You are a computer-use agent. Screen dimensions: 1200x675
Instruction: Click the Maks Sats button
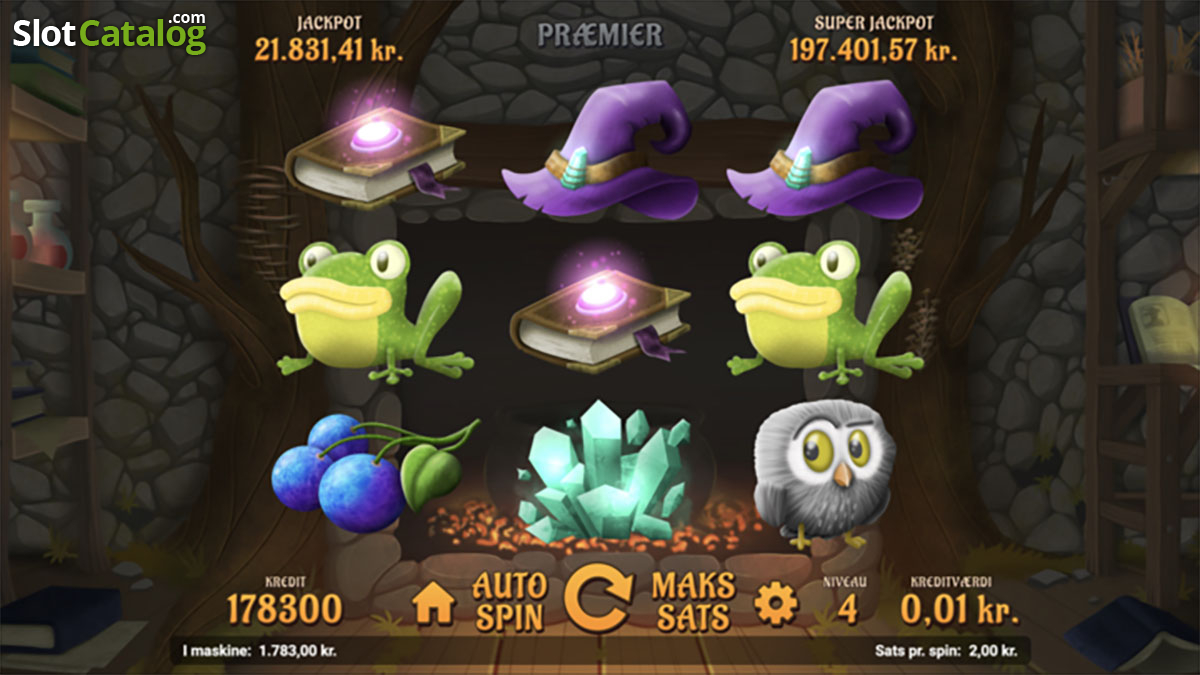(693, 600)
